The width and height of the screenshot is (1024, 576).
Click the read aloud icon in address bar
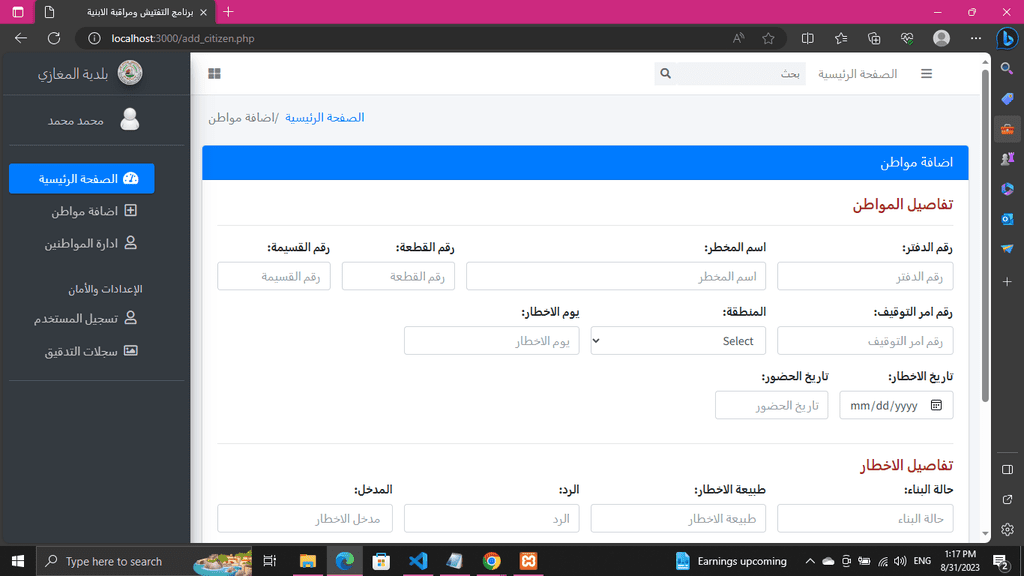pyautogui.click(x=739, y=39)
